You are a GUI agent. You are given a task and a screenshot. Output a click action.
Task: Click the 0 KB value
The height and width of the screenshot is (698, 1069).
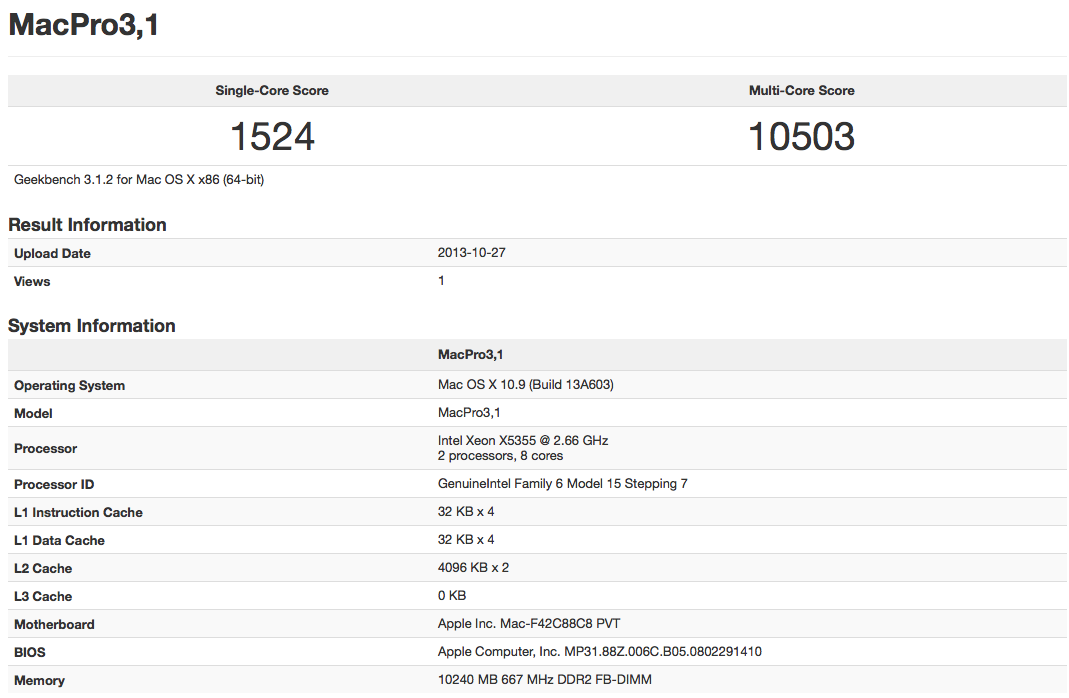click(x=452, y=595)
